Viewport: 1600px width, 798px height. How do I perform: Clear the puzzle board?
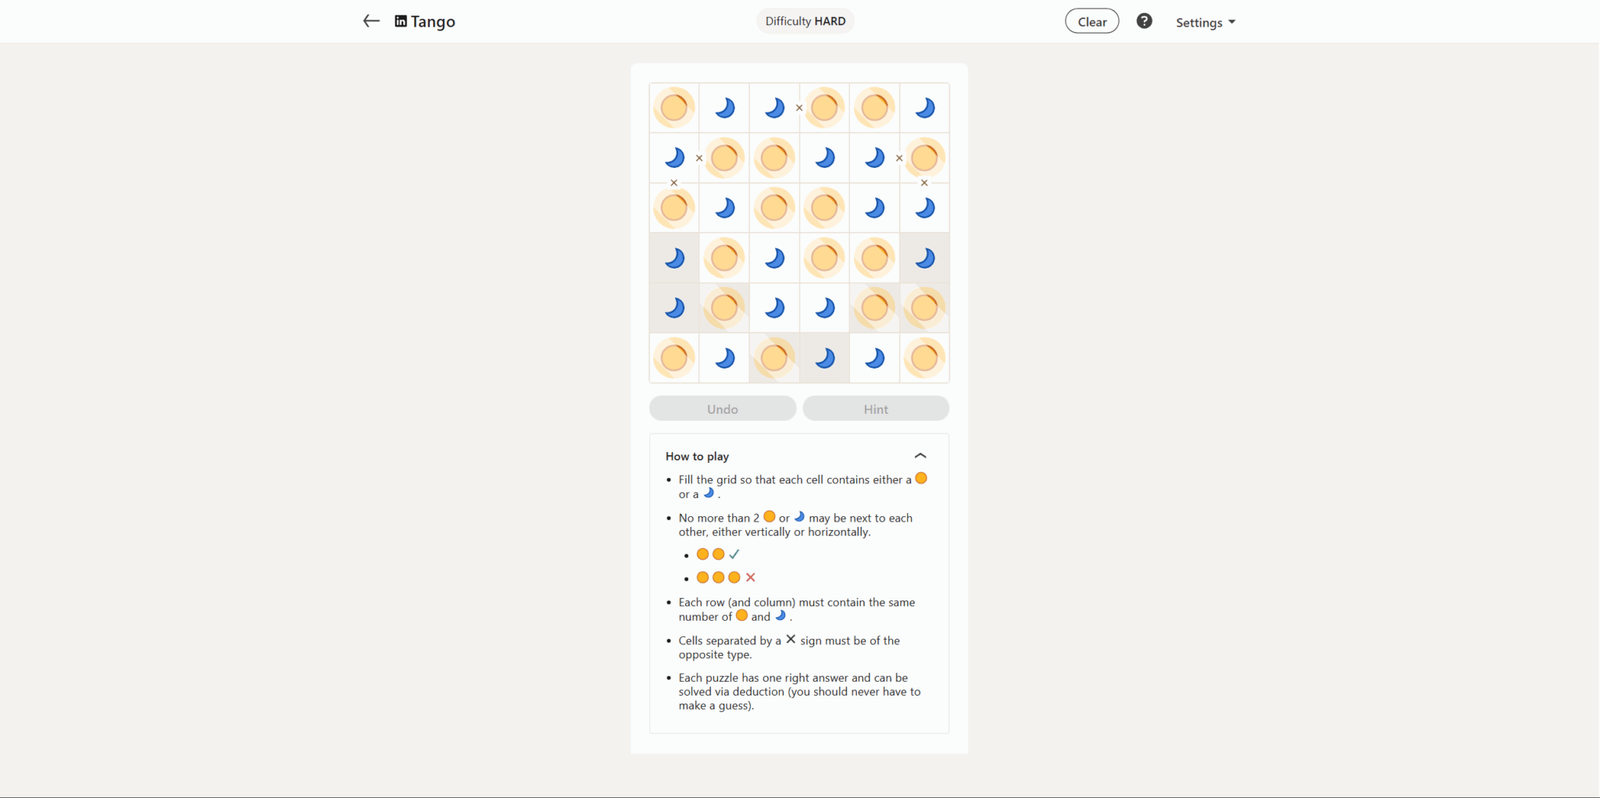point(1092,21)
